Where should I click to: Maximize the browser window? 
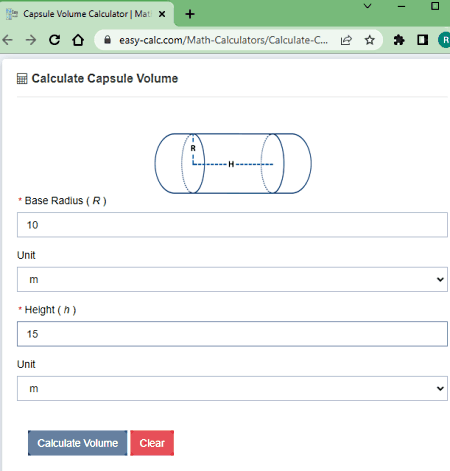(x=435, y=6)
